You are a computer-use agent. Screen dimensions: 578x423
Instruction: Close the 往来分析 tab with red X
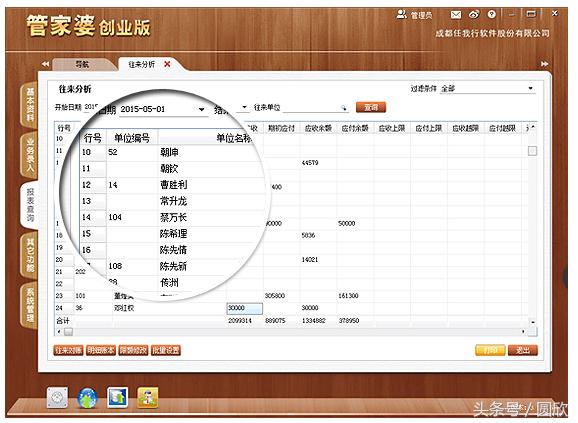coord(167,64)
